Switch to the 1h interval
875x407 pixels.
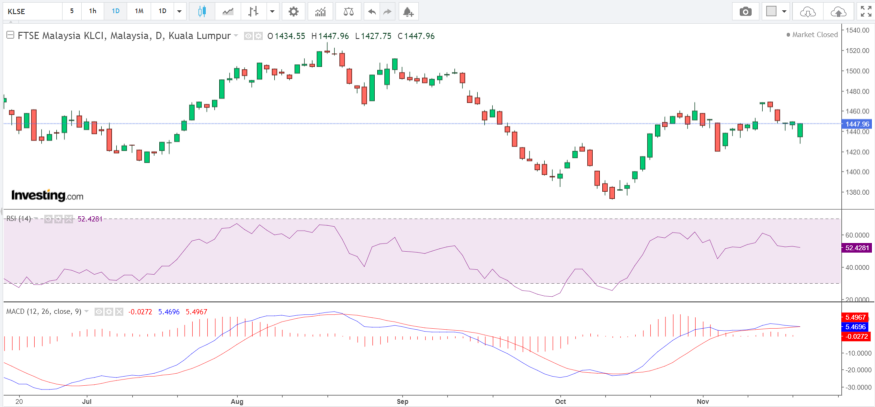pyautogui.click(x=92, y=11)
